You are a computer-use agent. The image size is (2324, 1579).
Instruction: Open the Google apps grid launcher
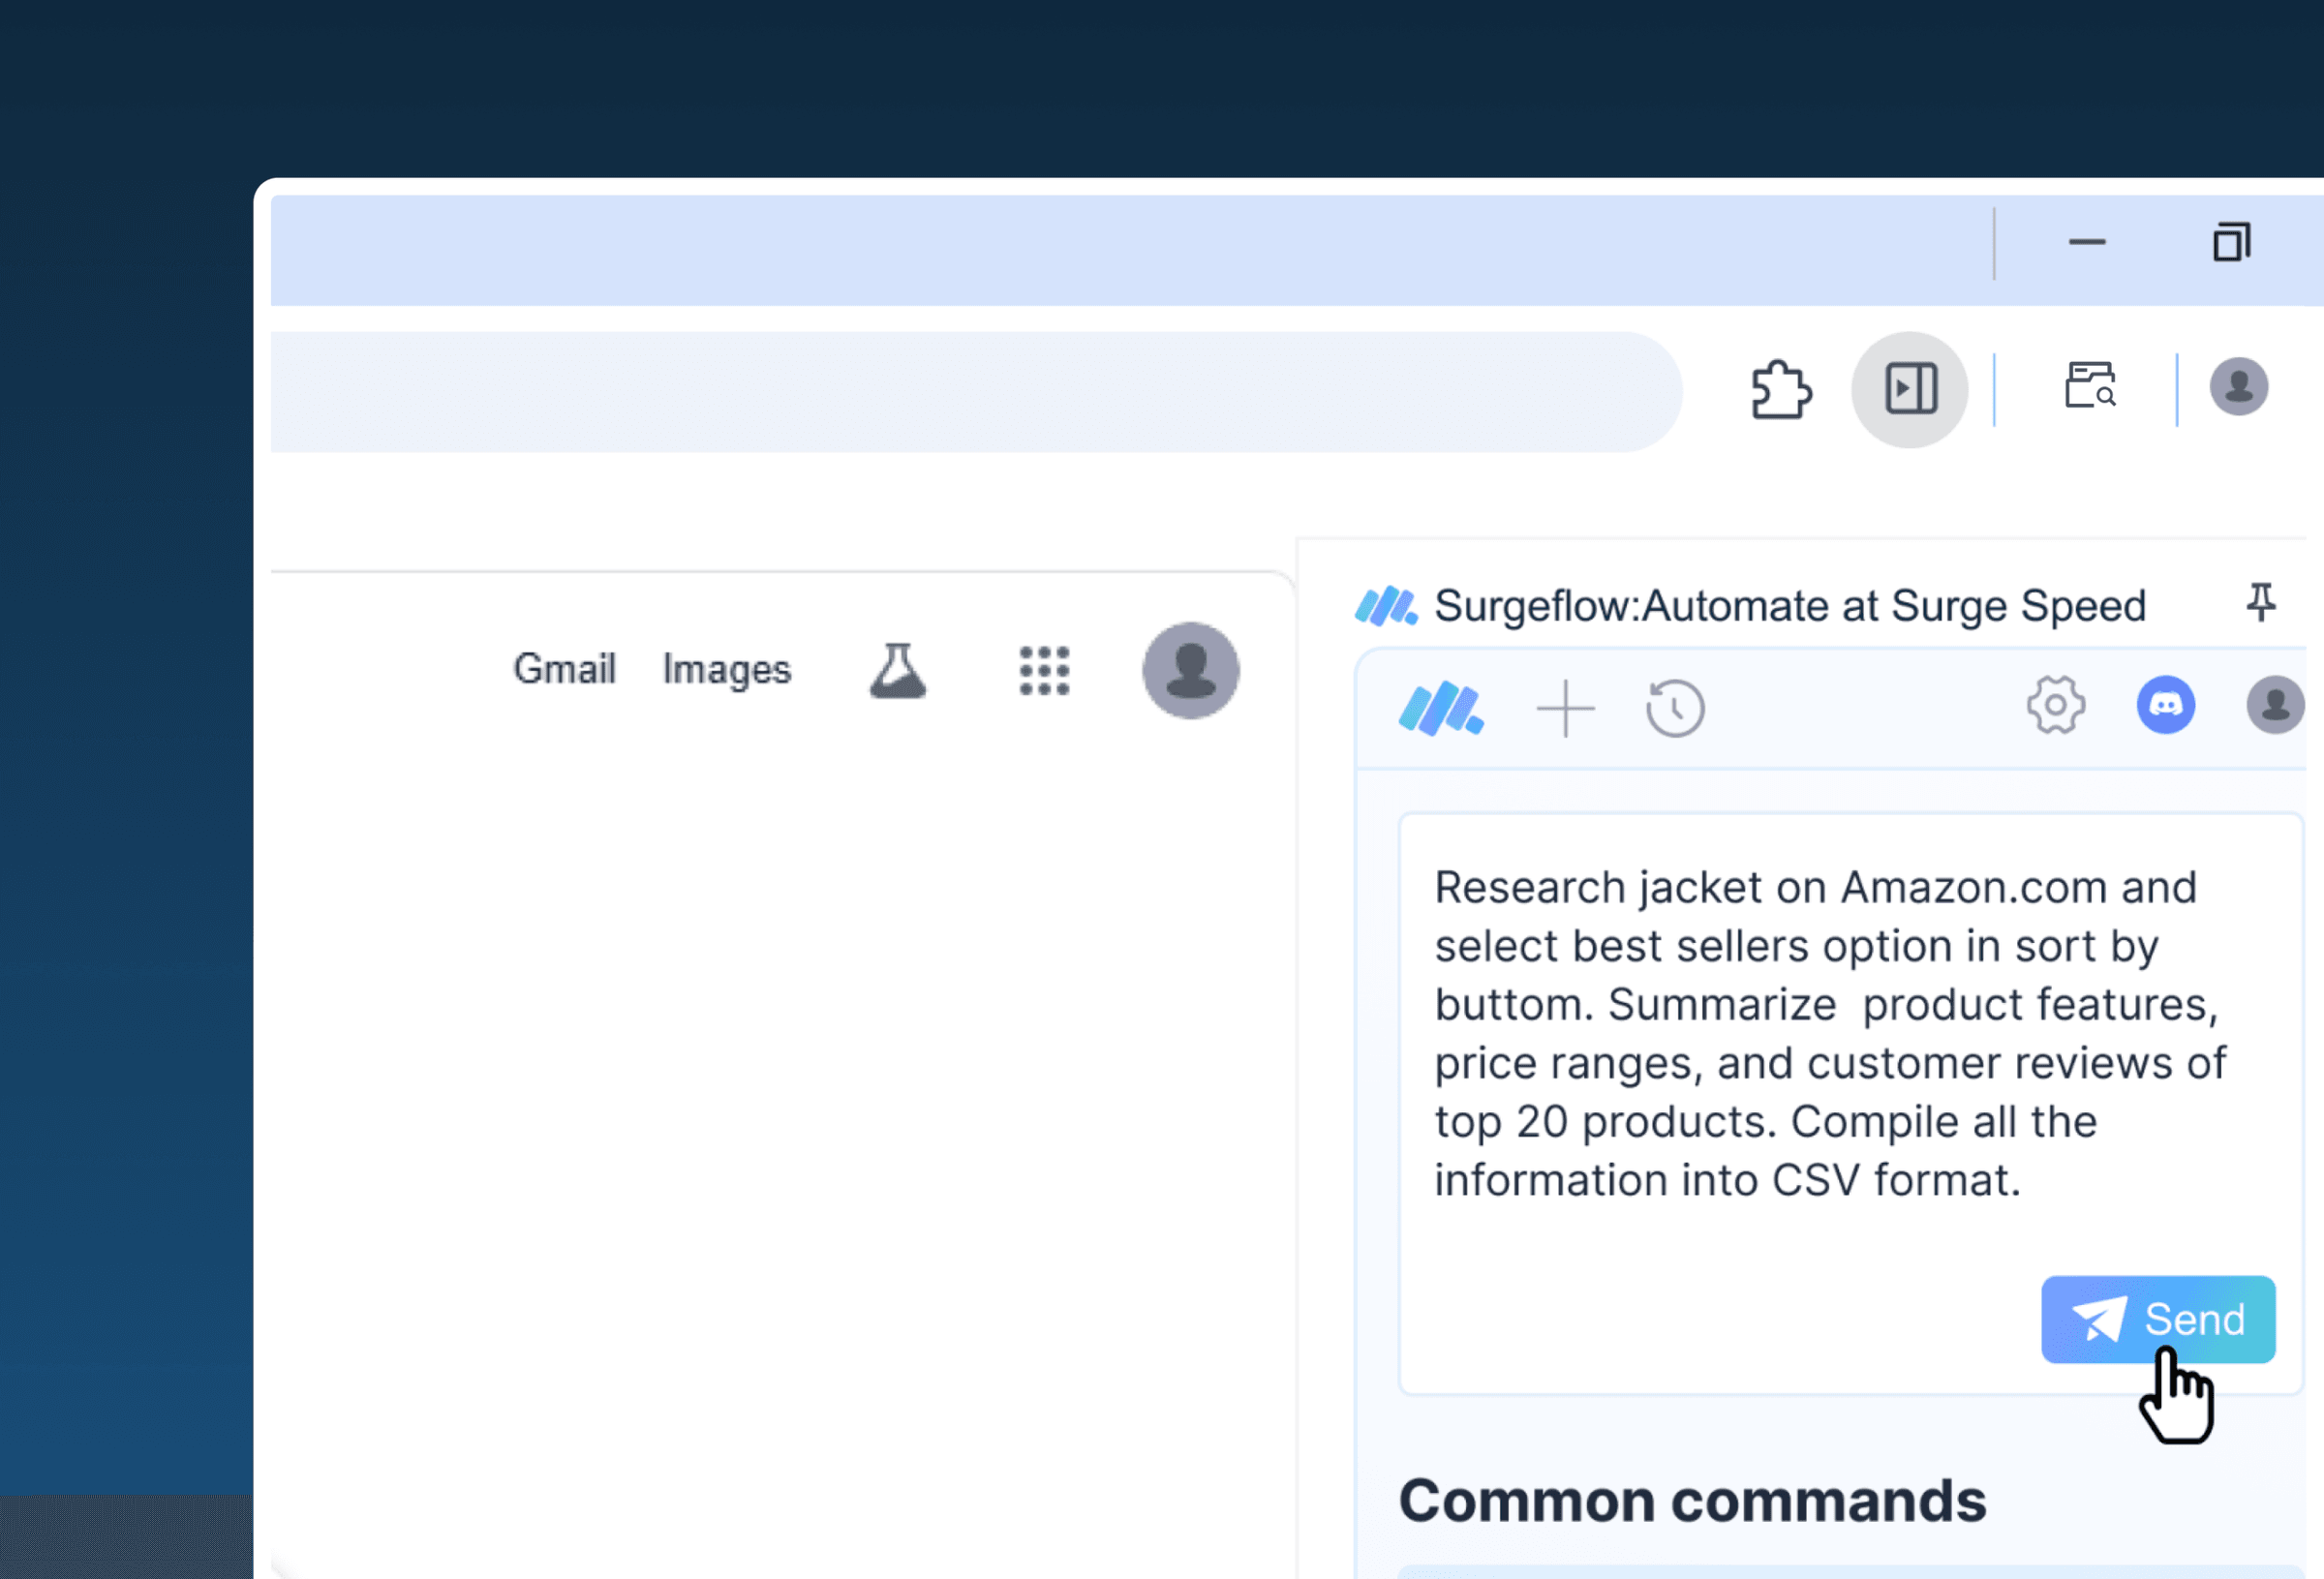pos(1044,670)
